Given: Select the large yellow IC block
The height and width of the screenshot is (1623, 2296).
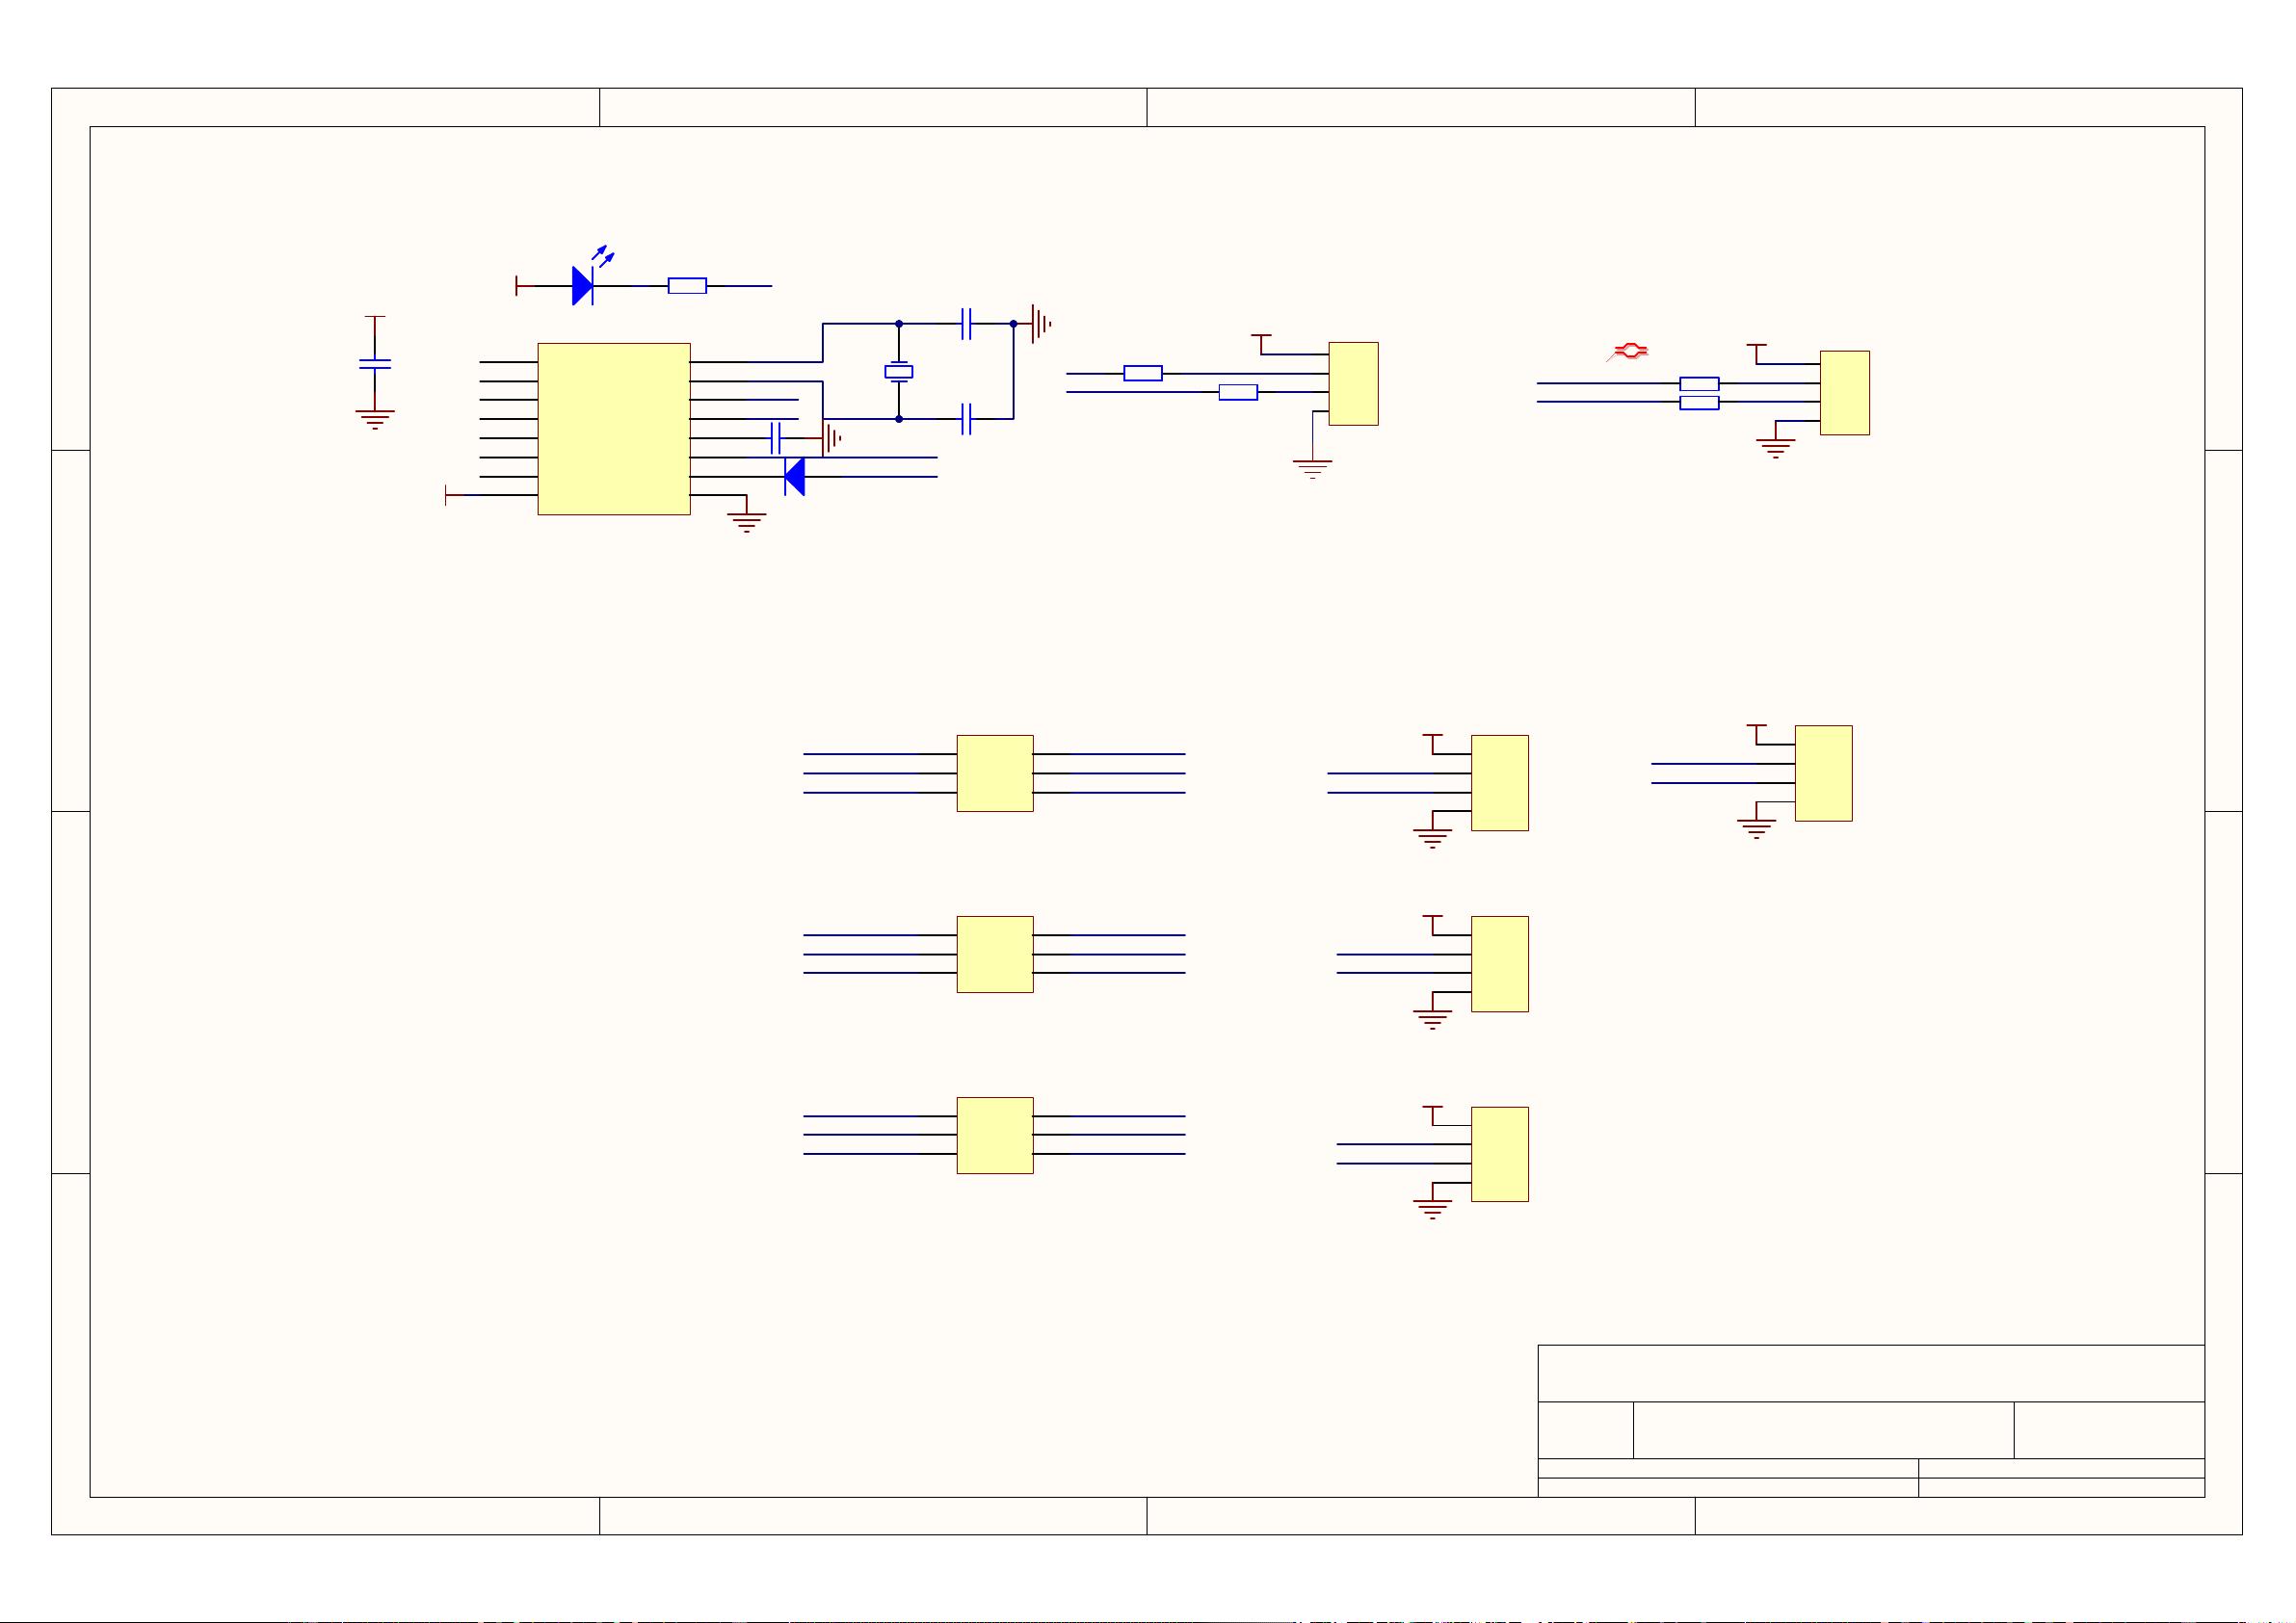Looking at the screenshot, I should (614, 429).
